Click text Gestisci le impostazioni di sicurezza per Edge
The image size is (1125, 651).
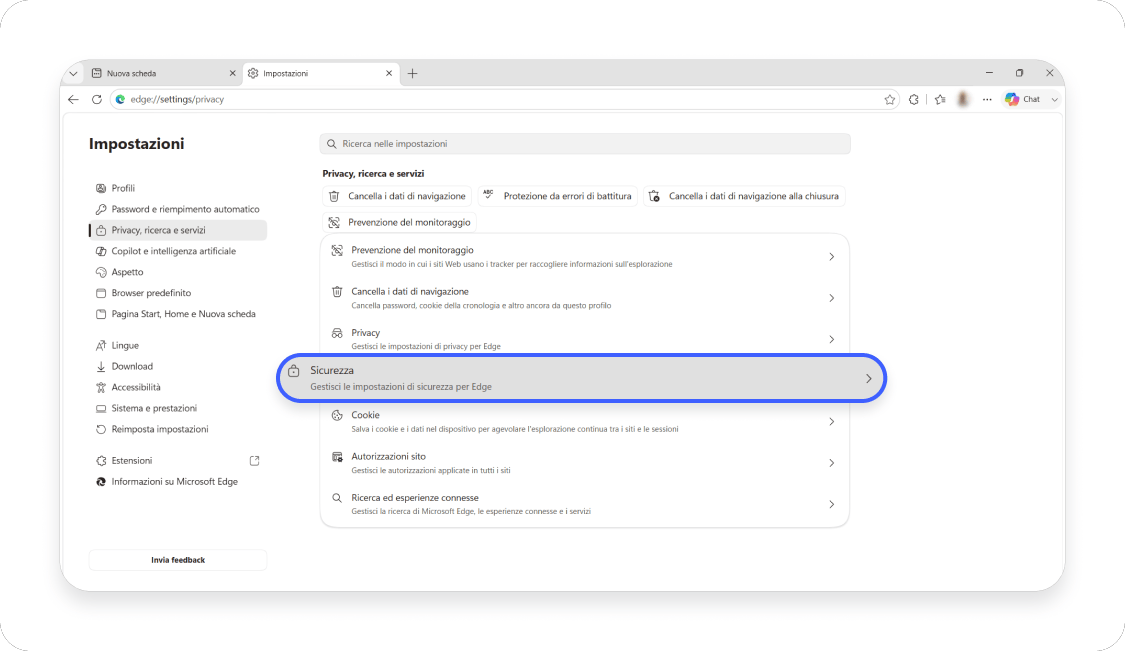pos(401,387)
